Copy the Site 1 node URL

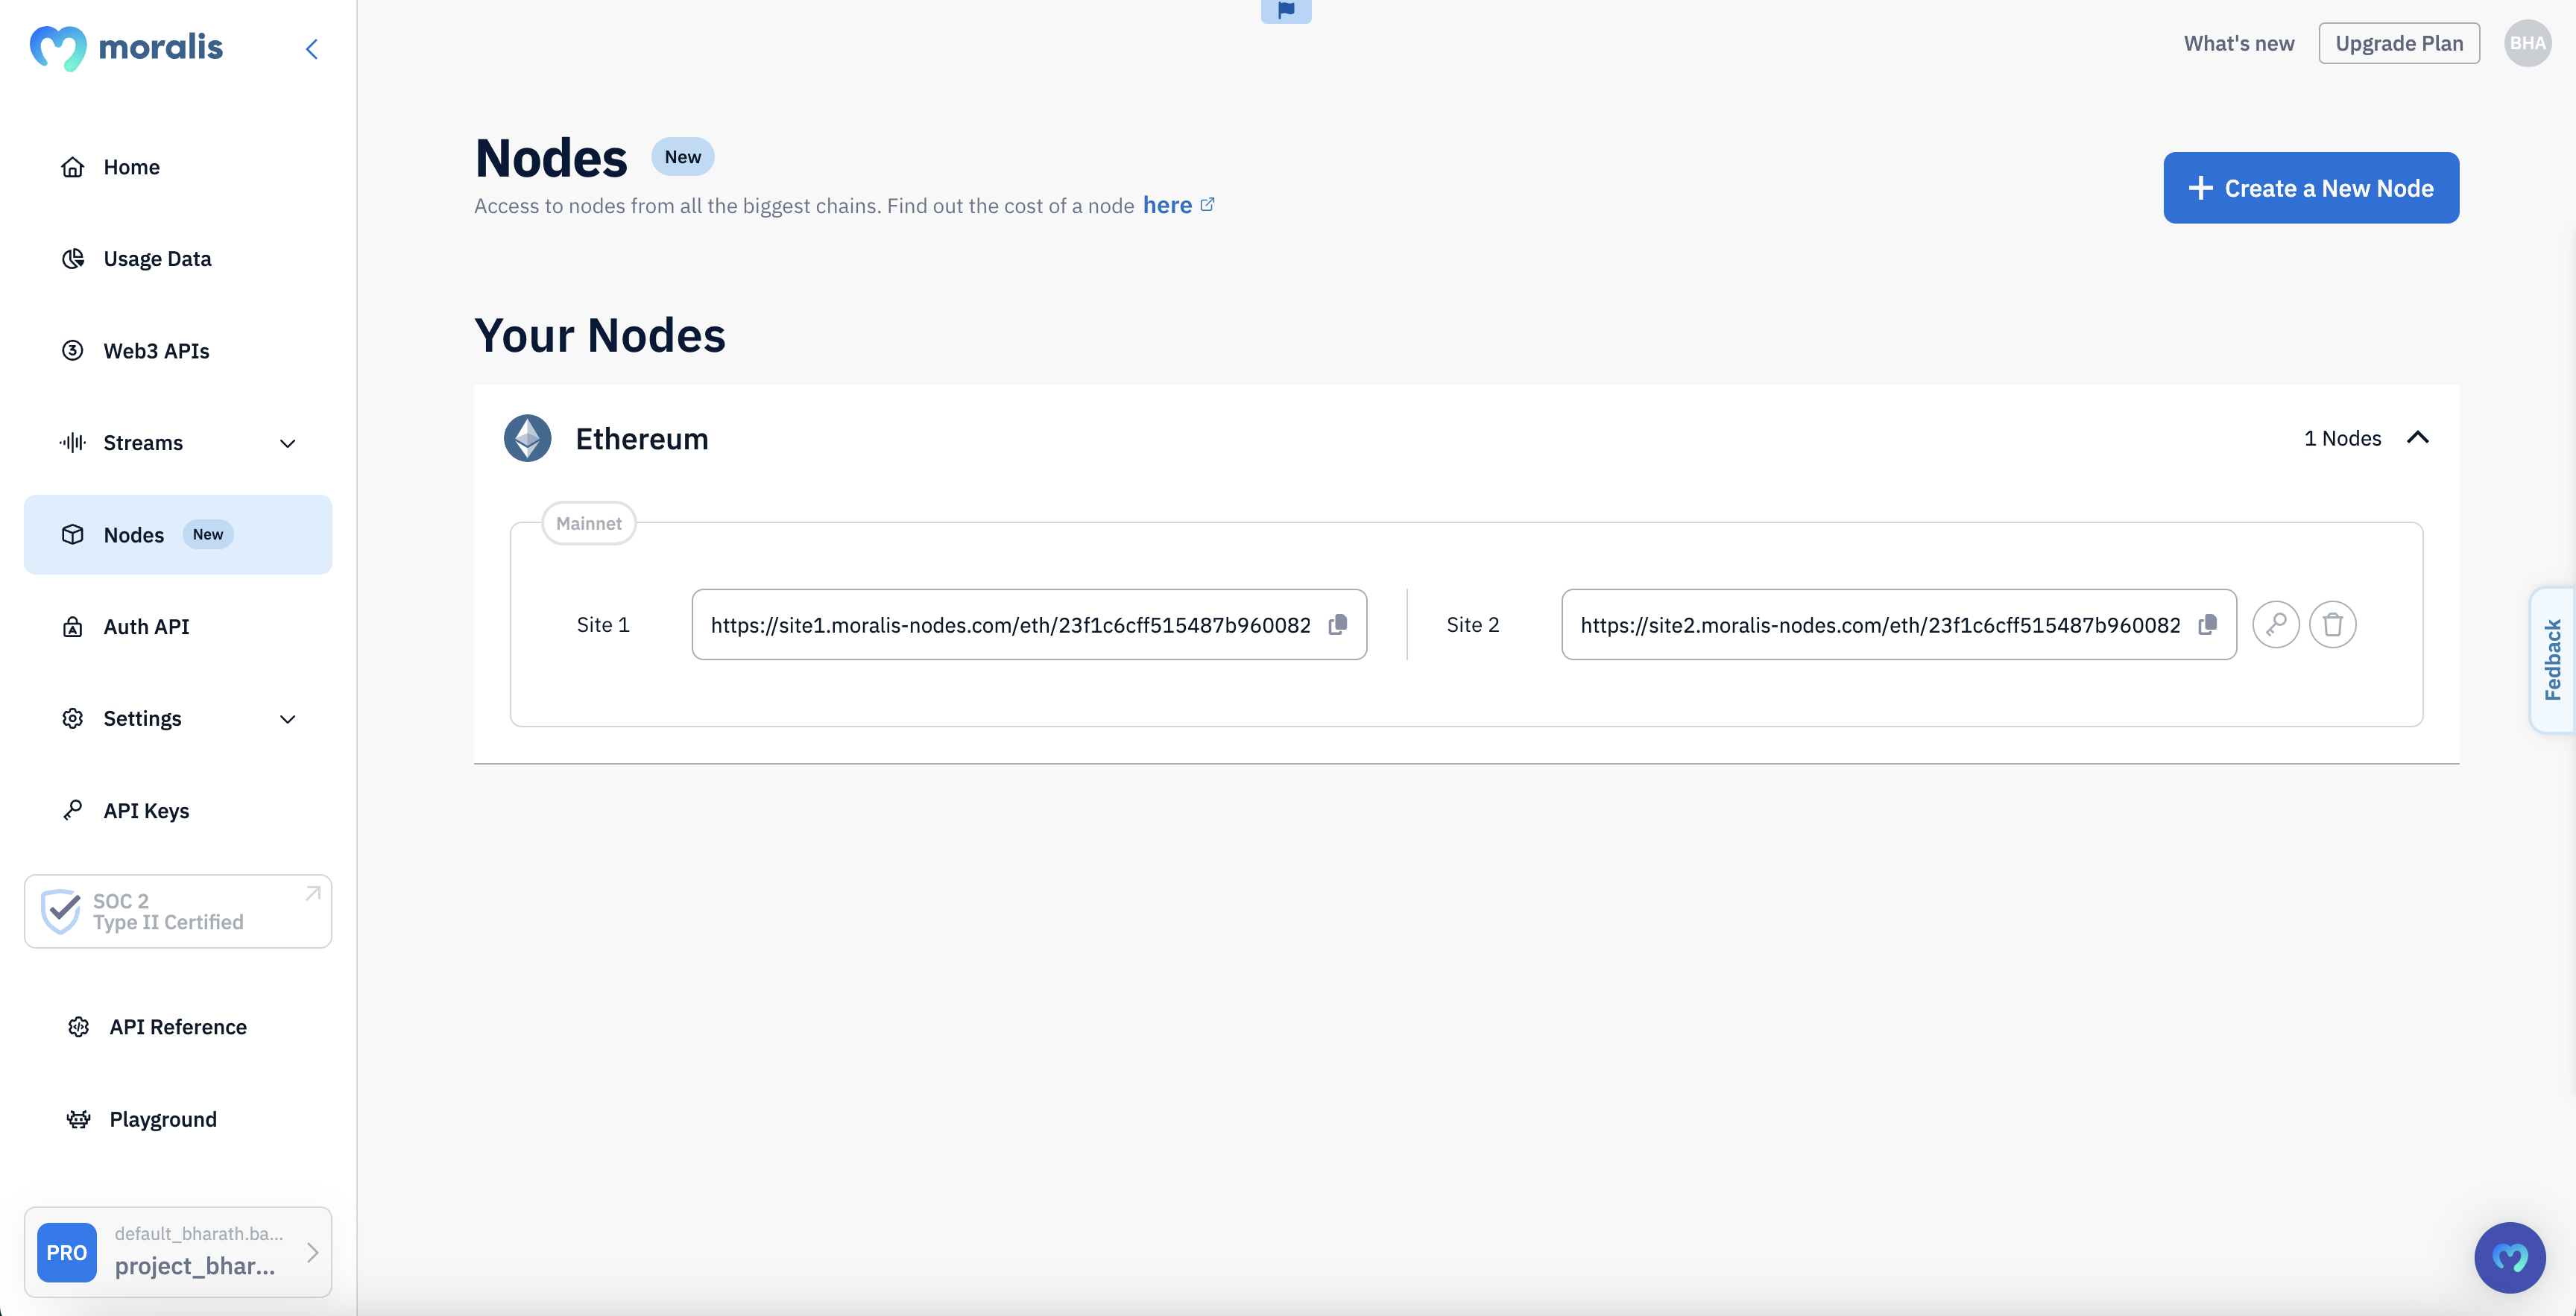1337,624
